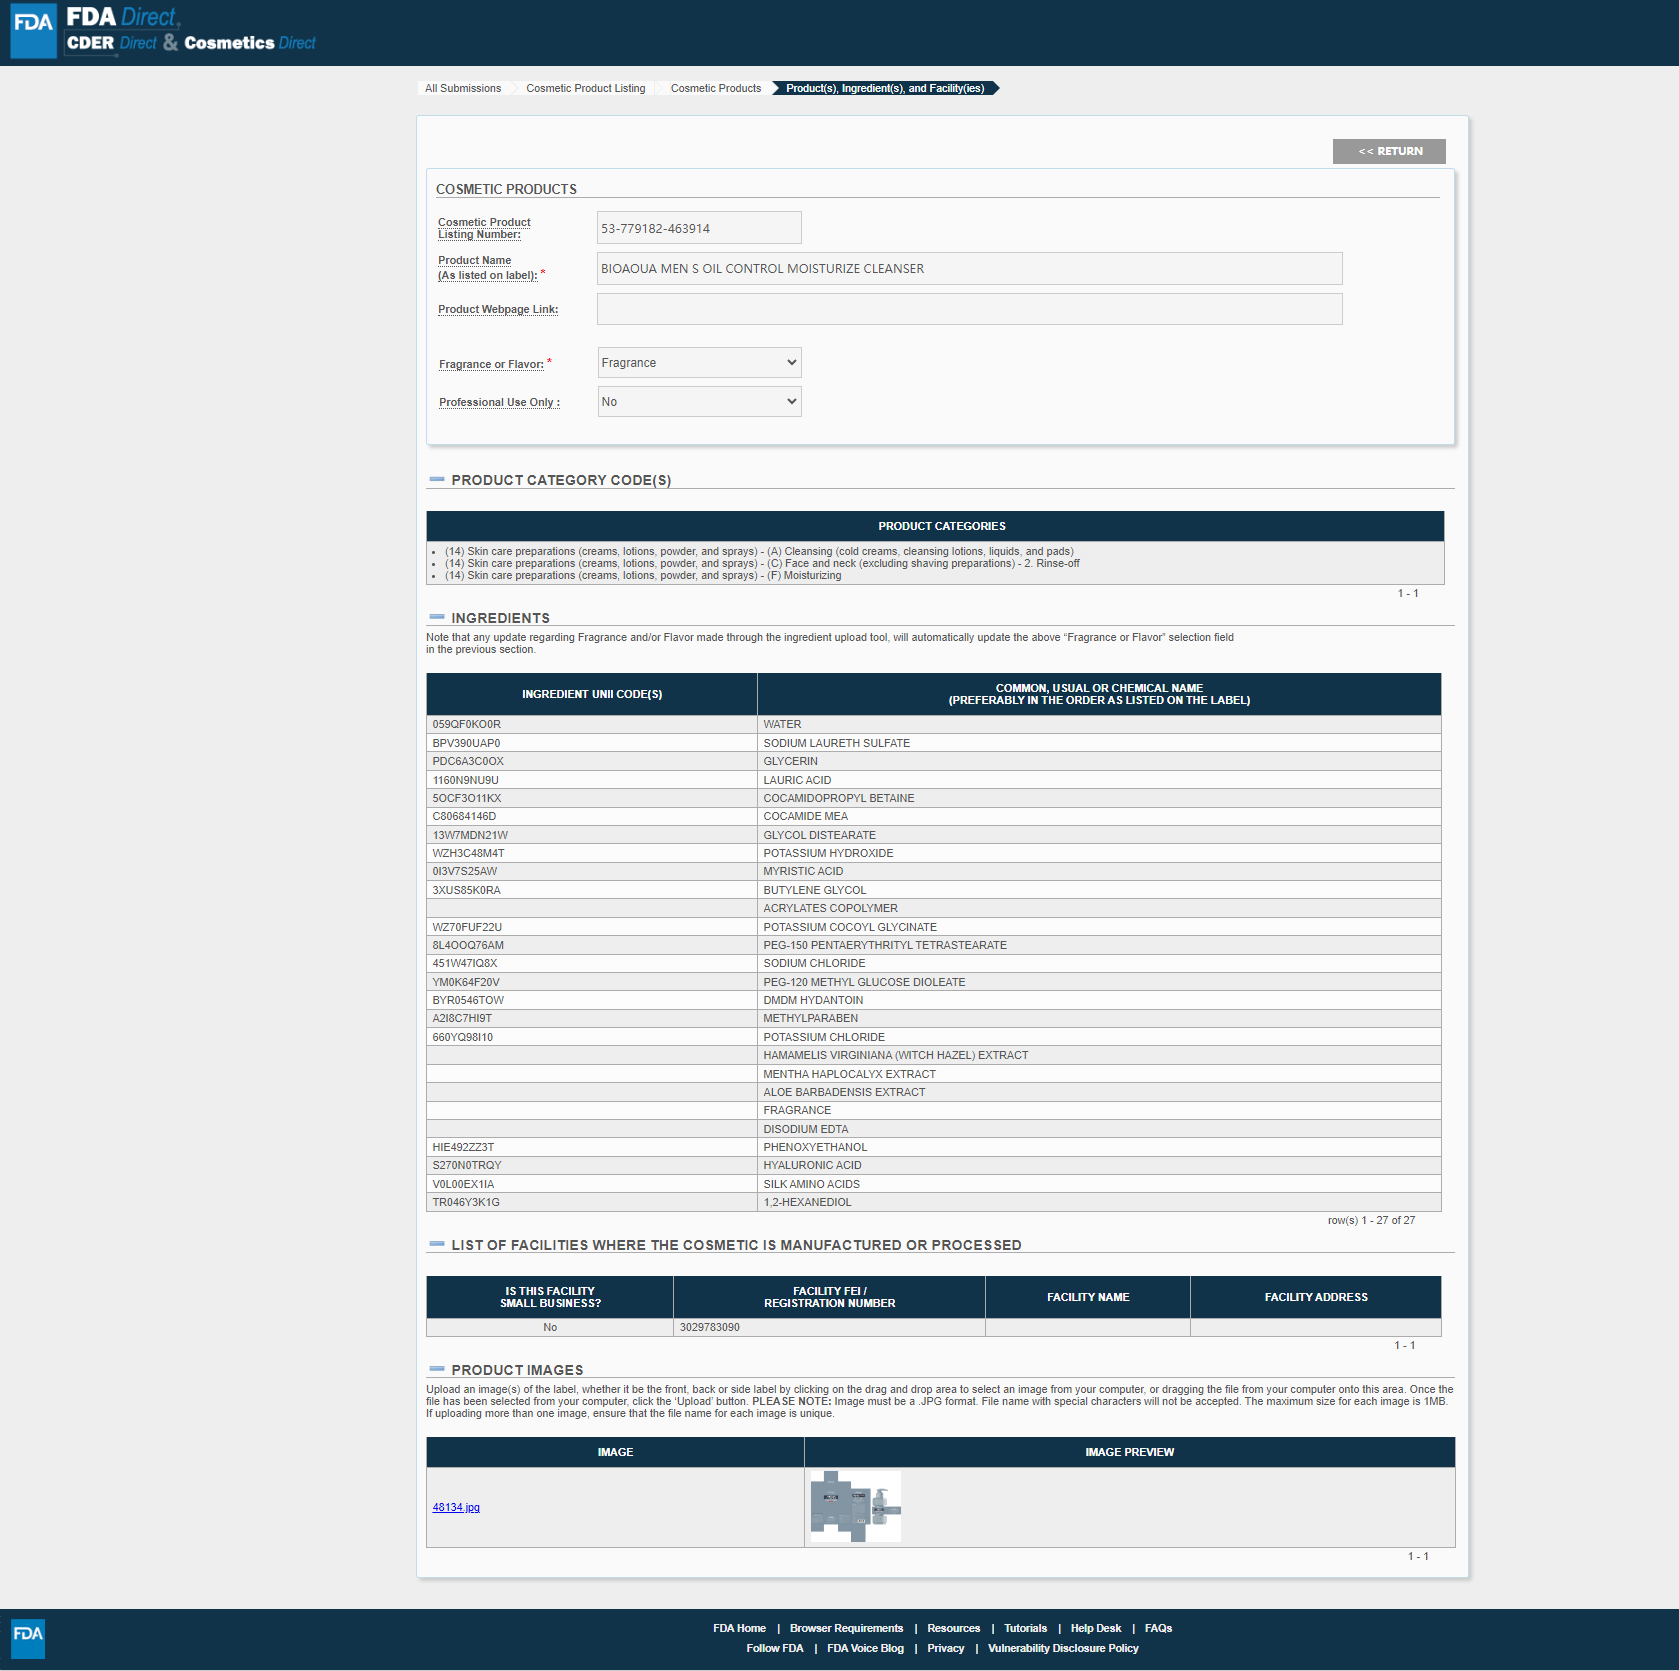
Task: Click the product image preview thumbnail
Action: (855, 1506)
